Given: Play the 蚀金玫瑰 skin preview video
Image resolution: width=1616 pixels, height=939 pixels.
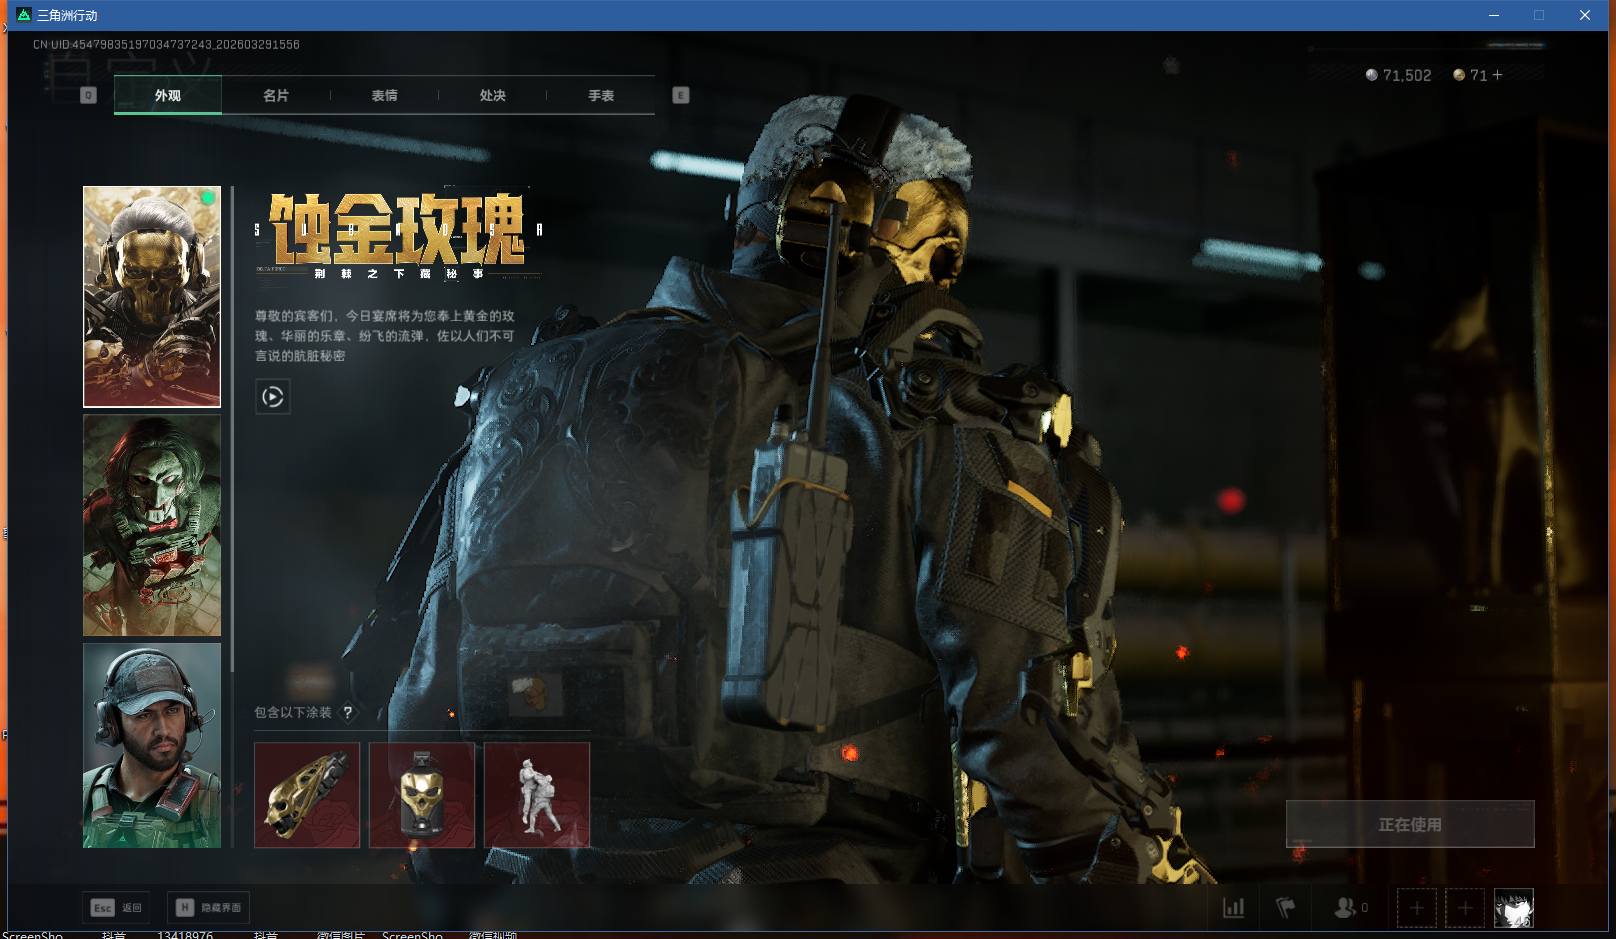Looking at the screenshot, I should (273, 397).
